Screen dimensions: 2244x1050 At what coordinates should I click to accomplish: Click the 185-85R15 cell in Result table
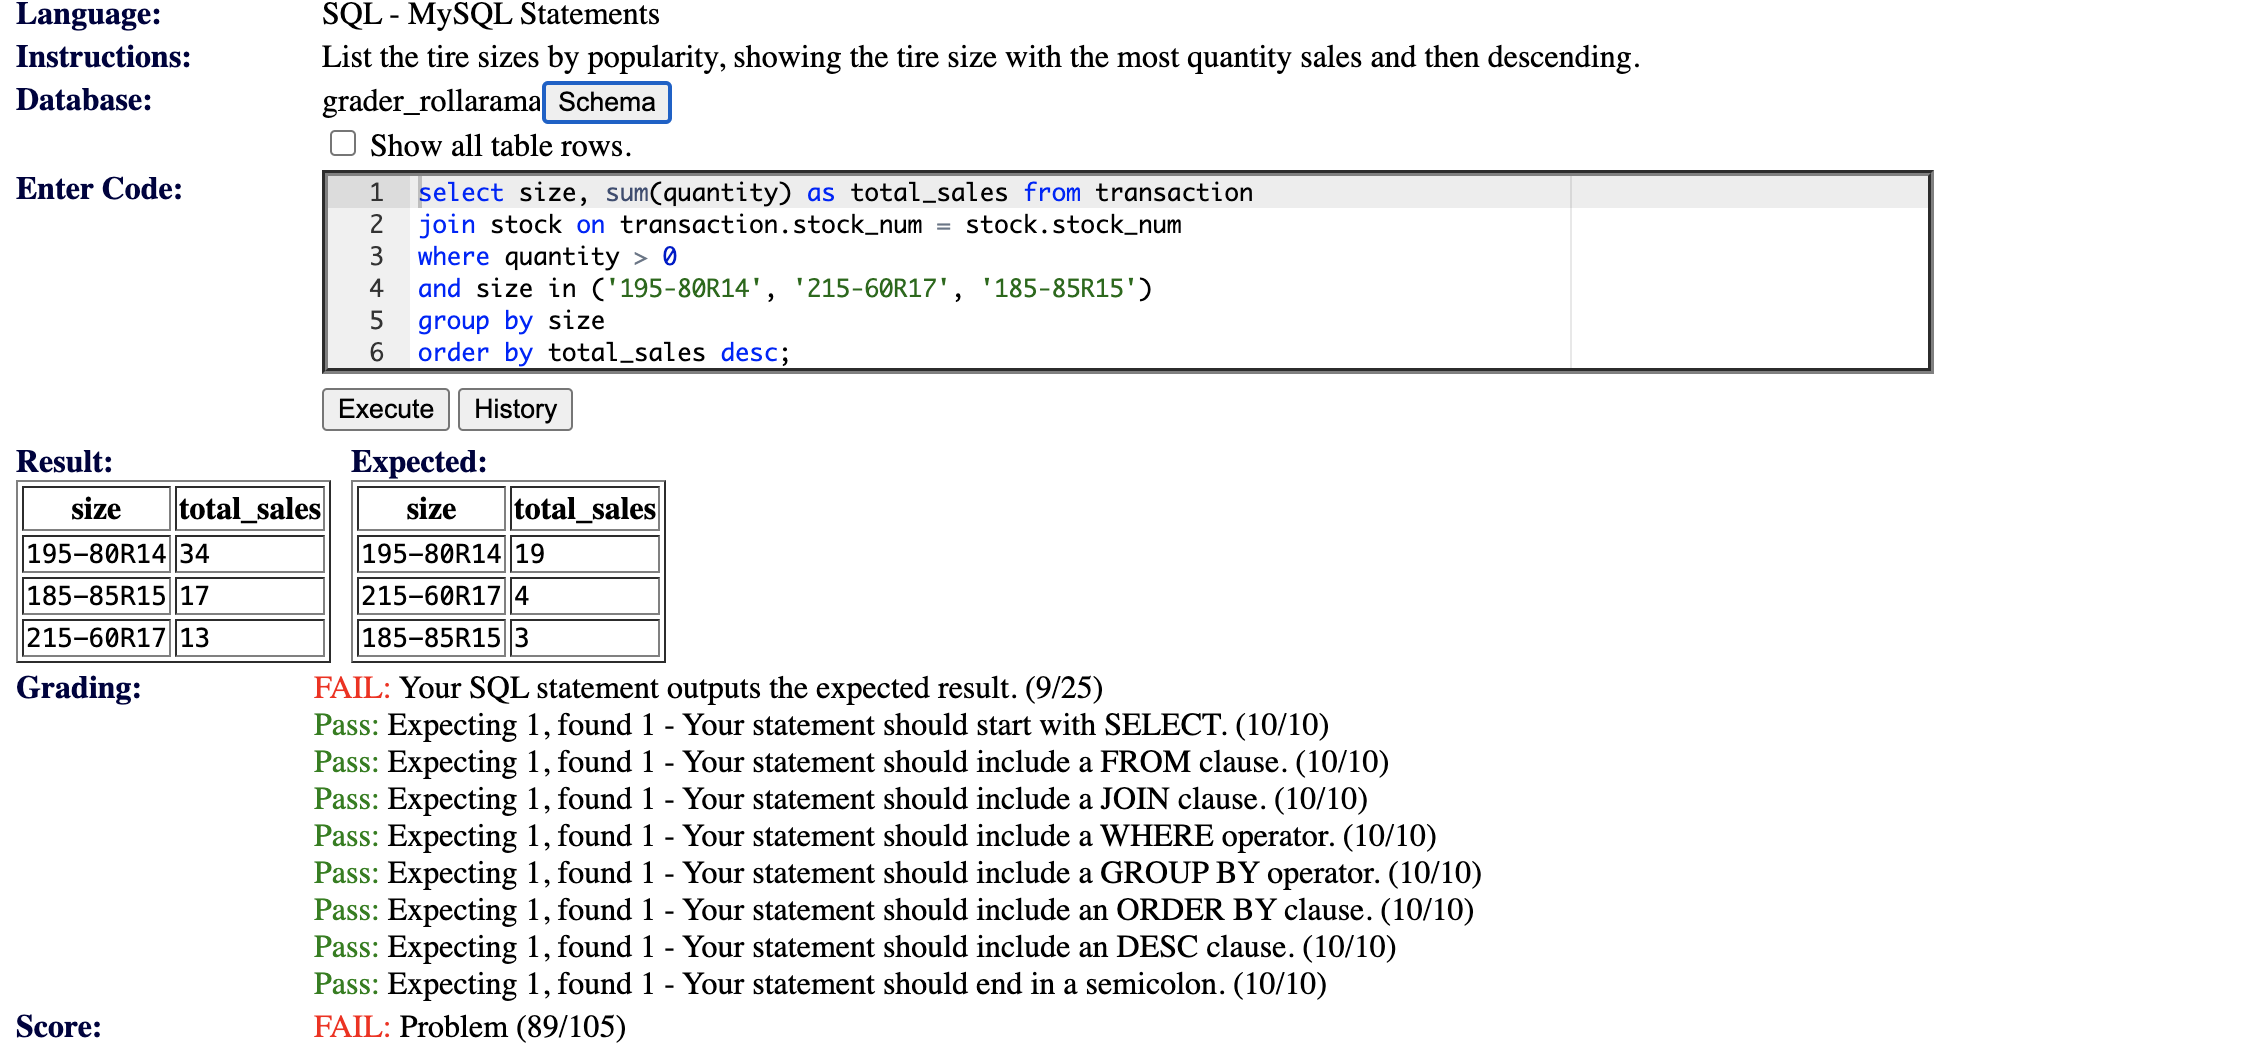tap(95, 595)
